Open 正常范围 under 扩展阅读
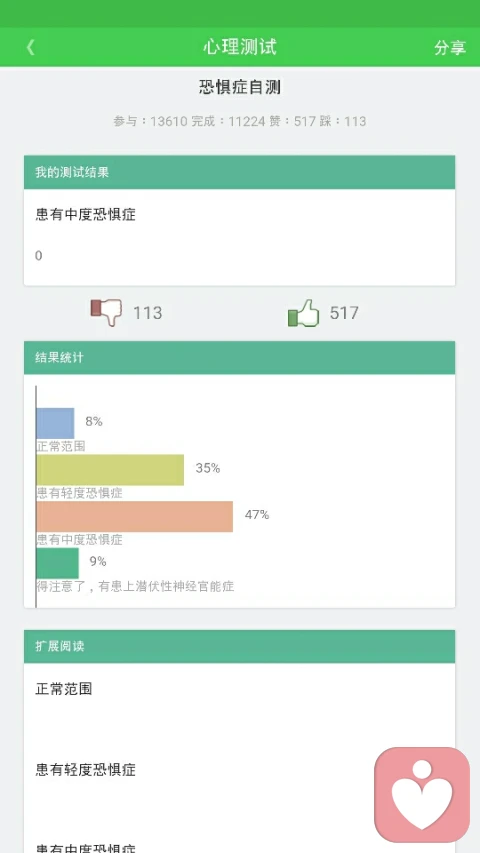 pyautogui.click(x=64, y=689)
